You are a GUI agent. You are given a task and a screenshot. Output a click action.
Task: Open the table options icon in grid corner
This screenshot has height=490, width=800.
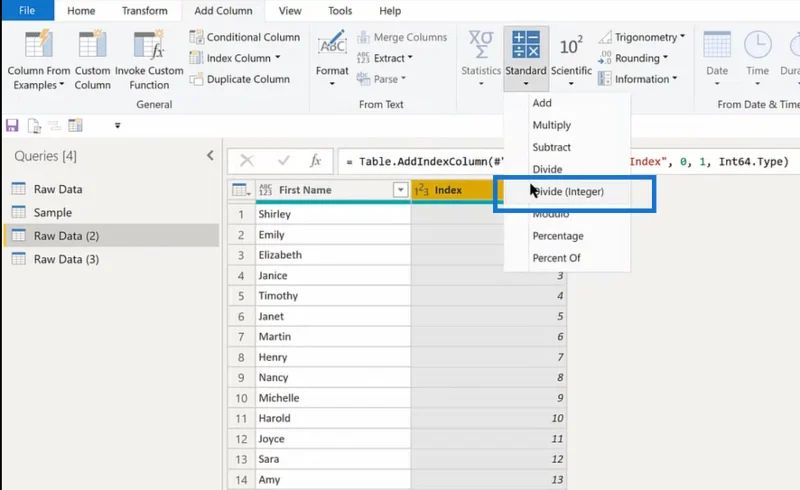(241, 190)
